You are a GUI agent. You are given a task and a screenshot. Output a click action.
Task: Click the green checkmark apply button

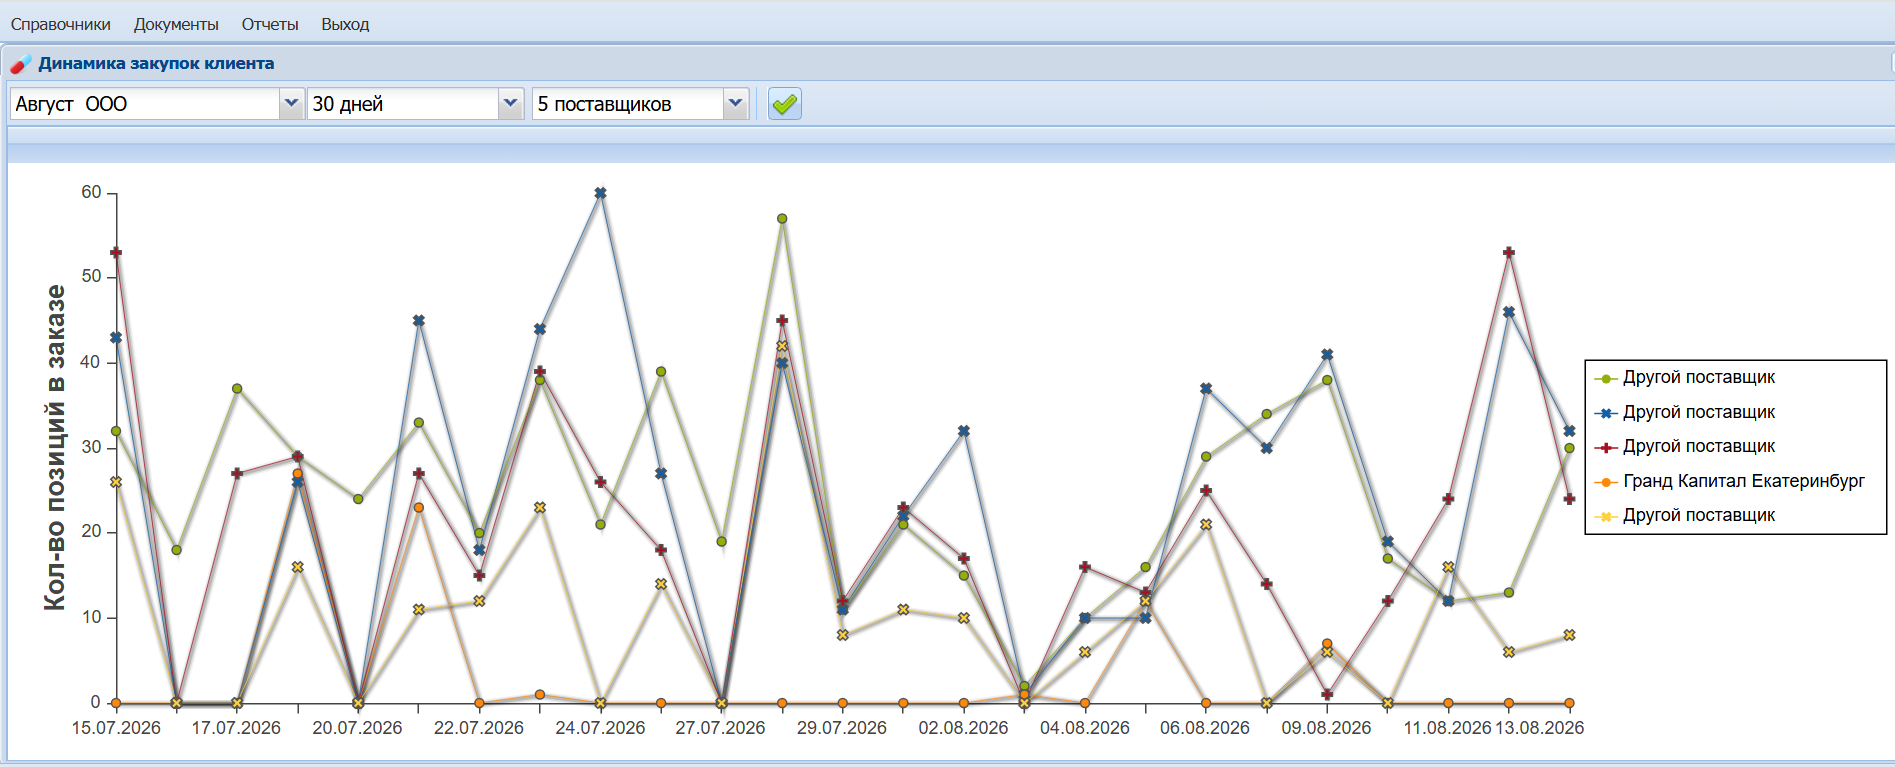(785, 104)
